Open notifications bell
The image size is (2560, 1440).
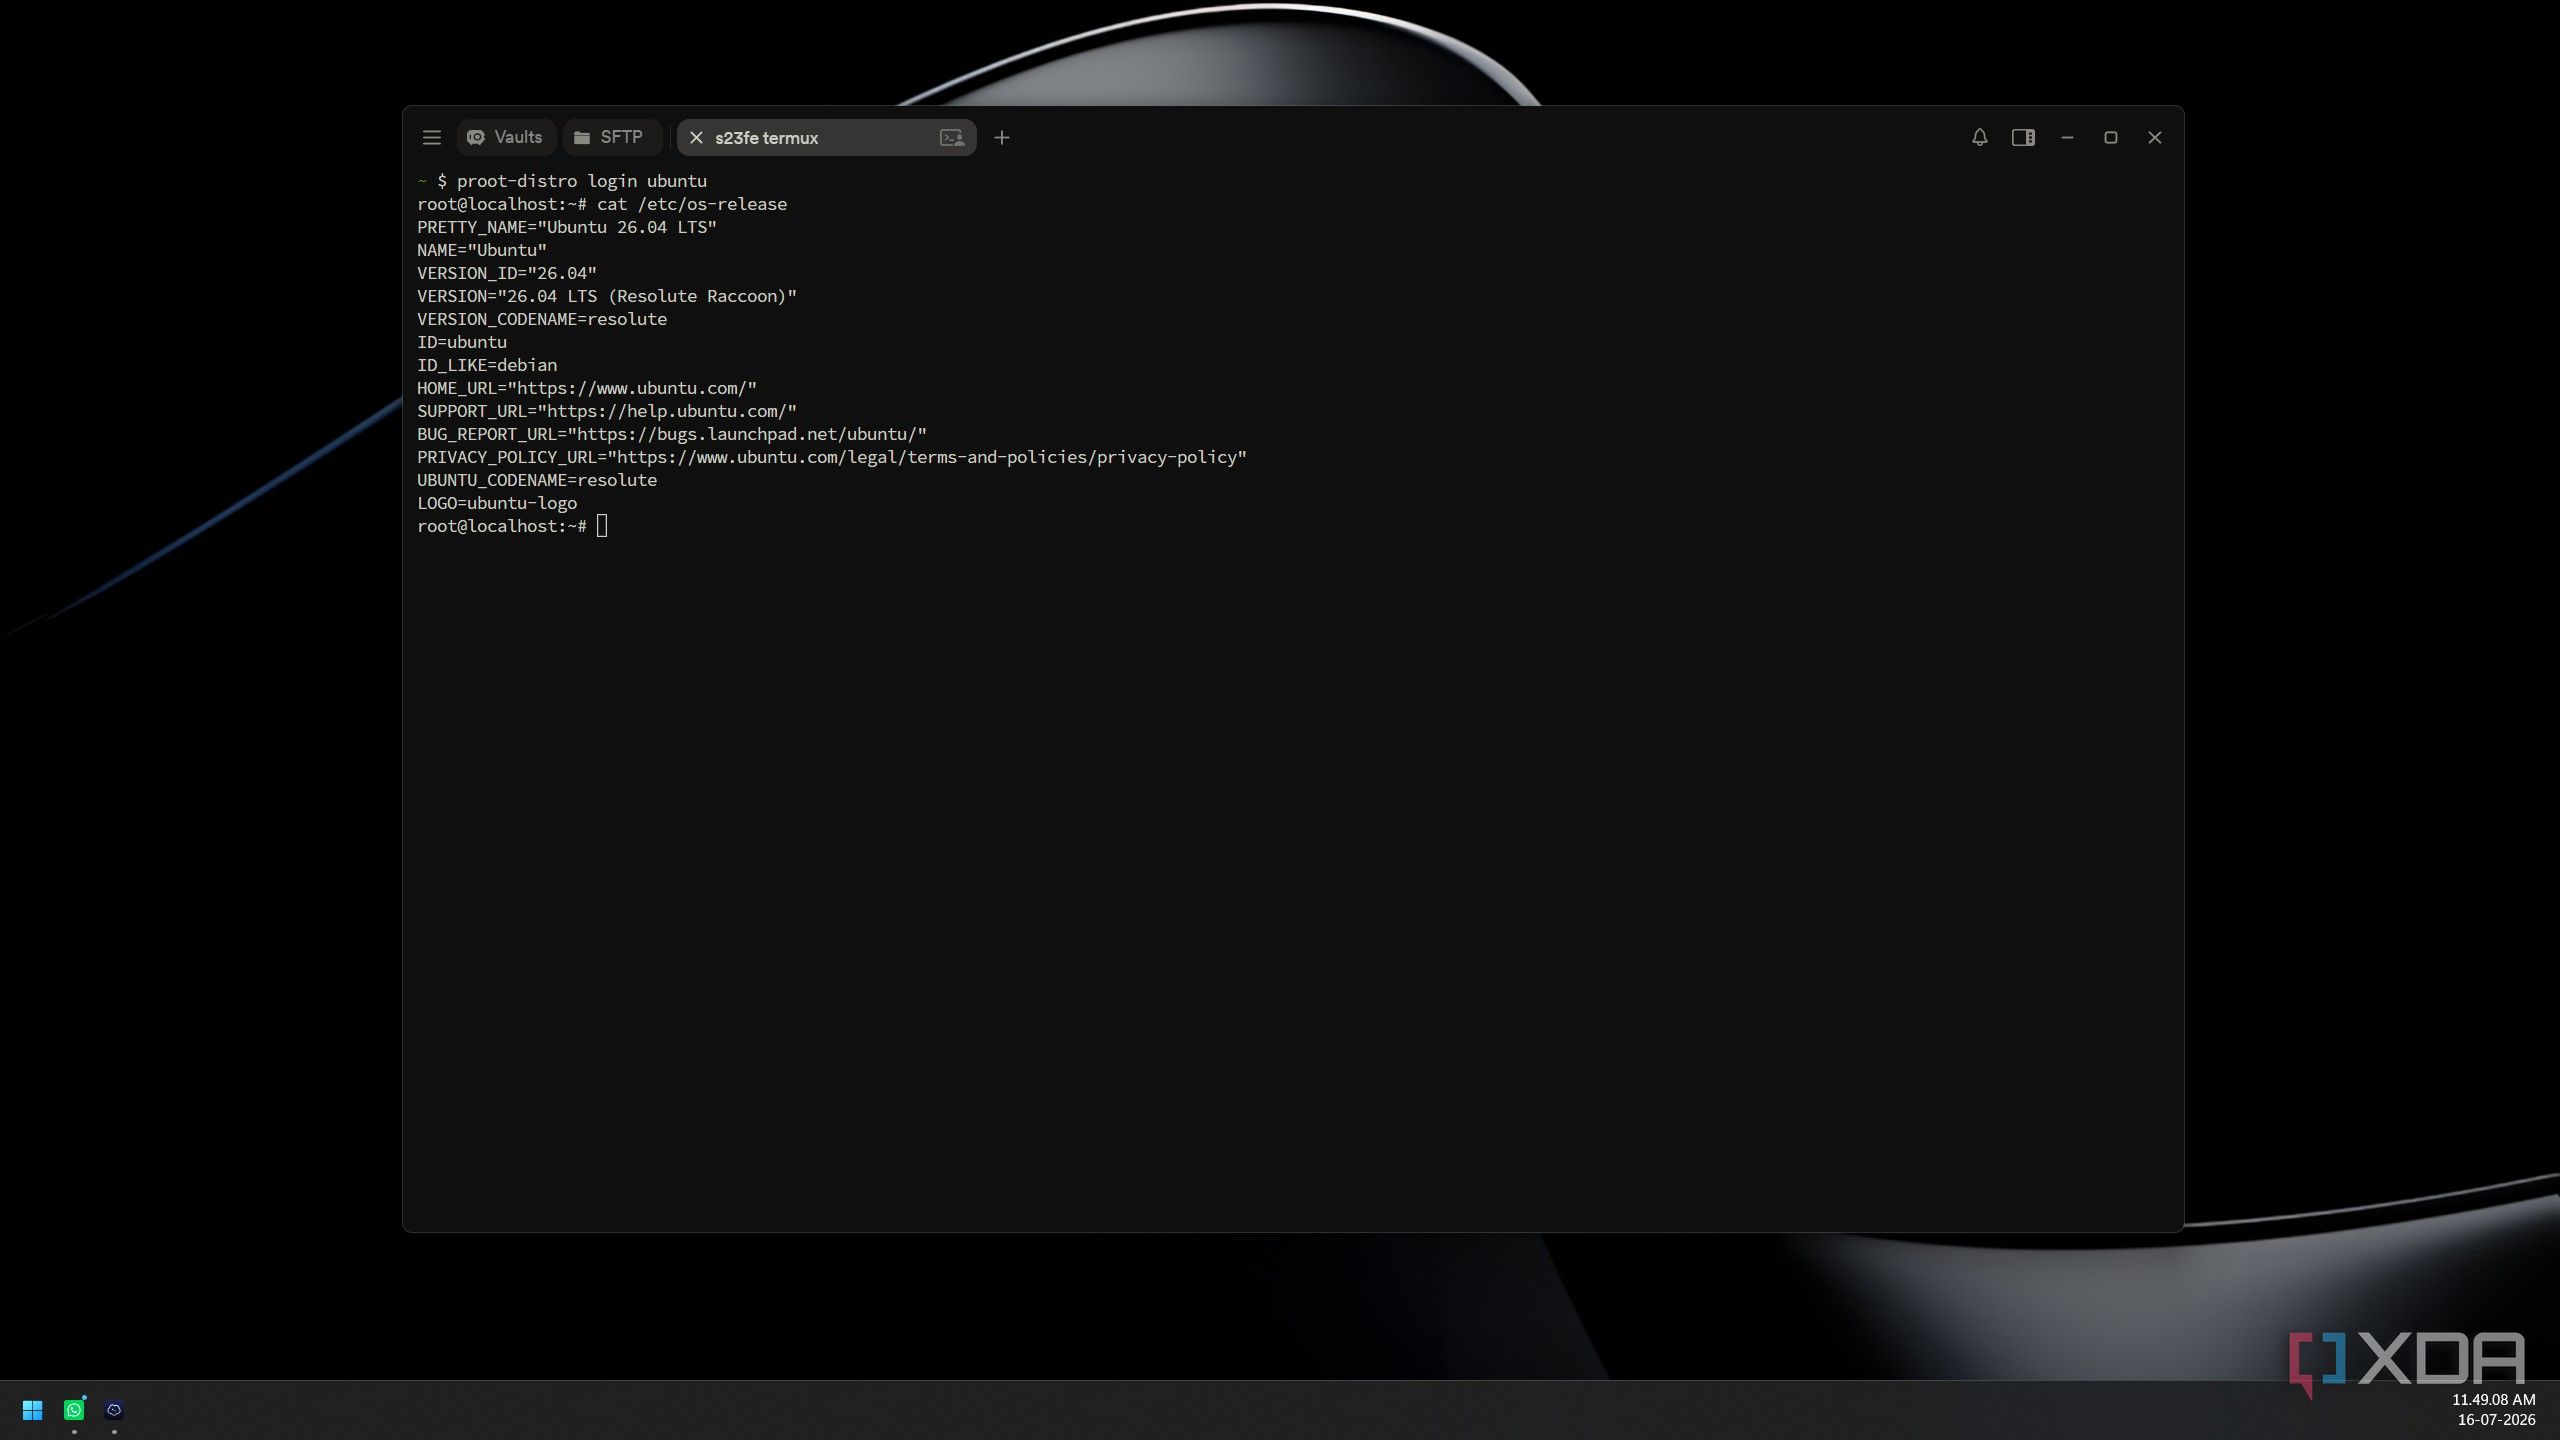(1979, 138)
